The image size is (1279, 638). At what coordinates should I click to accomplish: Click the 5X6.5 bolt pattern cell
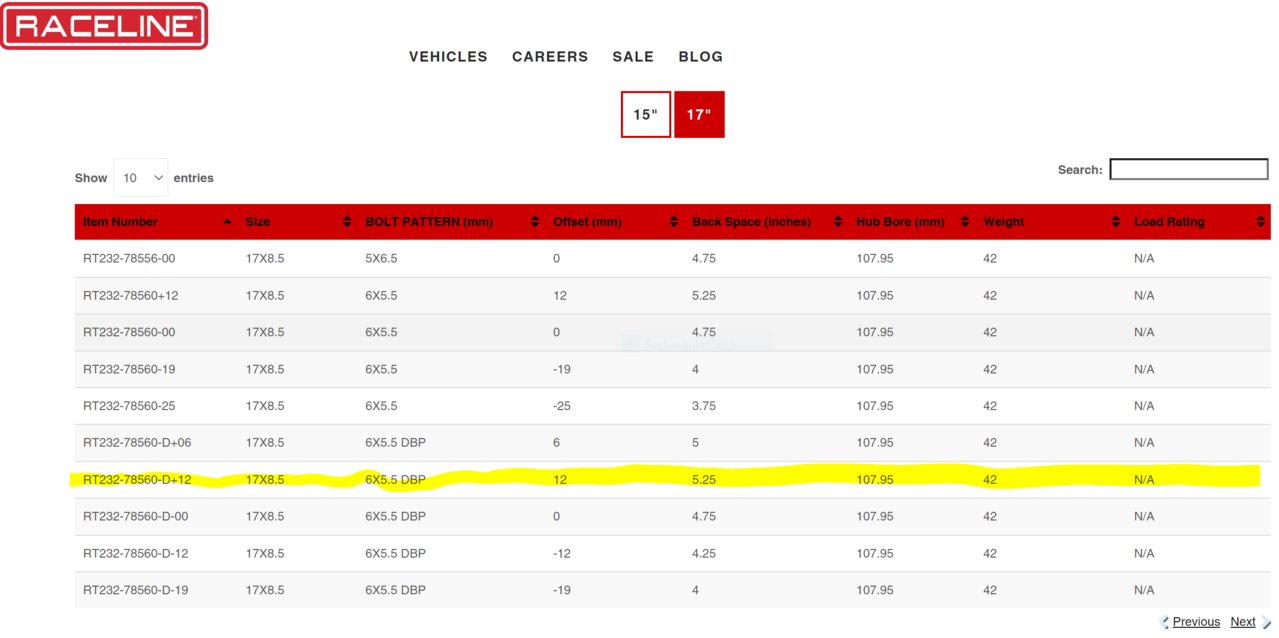point(381,258)
